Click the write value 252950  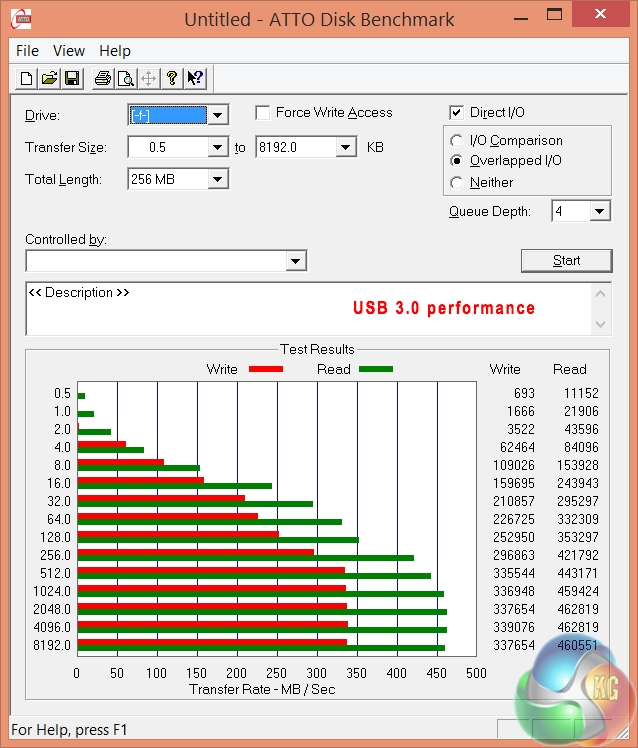tap(514, 537)
